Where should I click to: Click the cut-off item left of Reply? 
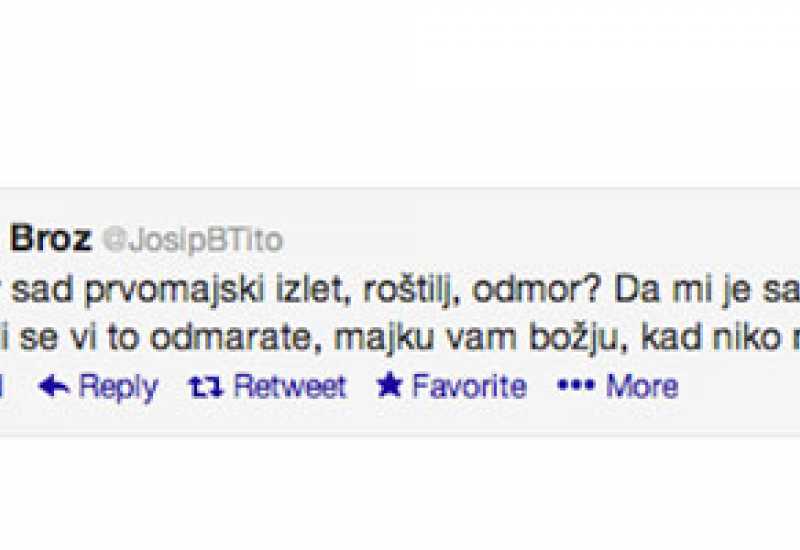click(2, 386)
